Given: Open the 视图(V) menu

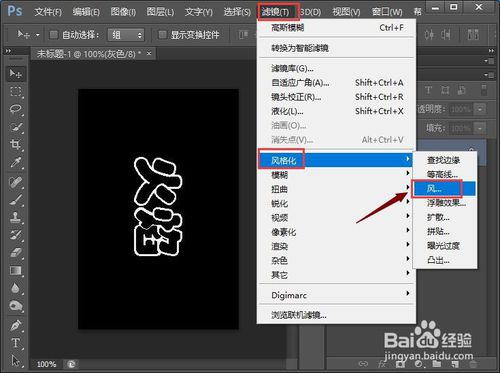Looking at the screenshot, I should tap(346, 12).
